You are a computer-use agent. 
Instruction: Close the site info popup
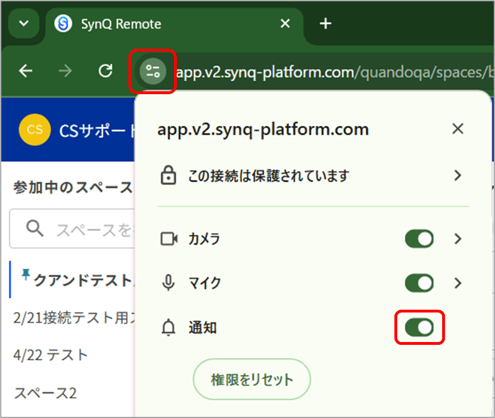(x=458, y=129)
